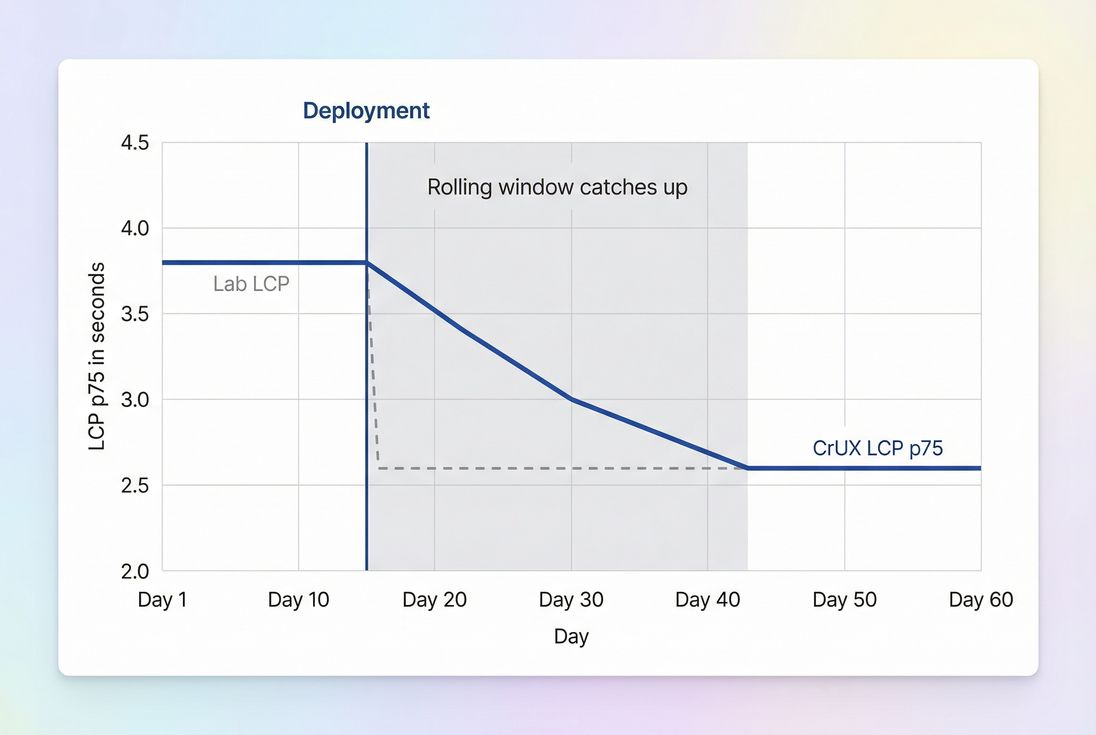Click the CrUX LCP p75 label
This screenshot has height=735, width=1096.
(x=876, y=448)
